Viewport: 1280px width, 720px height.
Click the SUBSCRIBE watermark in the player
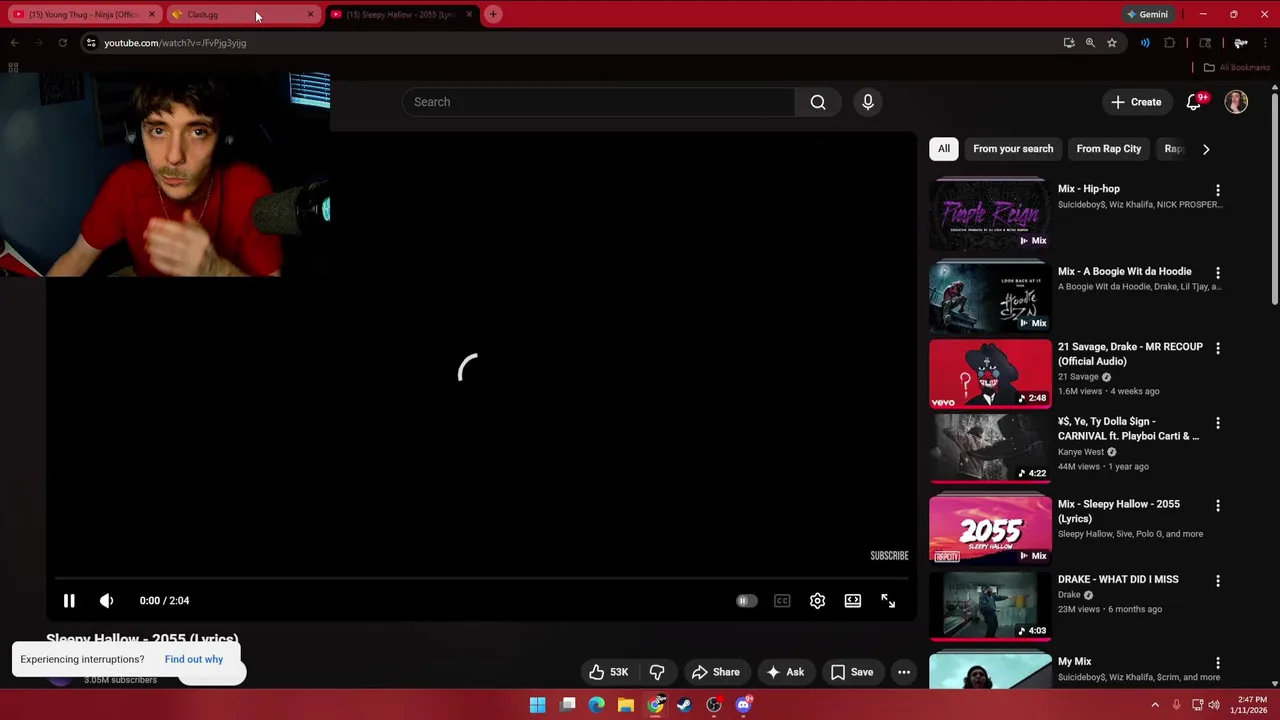pyautogui.click(x=889, y=556)
